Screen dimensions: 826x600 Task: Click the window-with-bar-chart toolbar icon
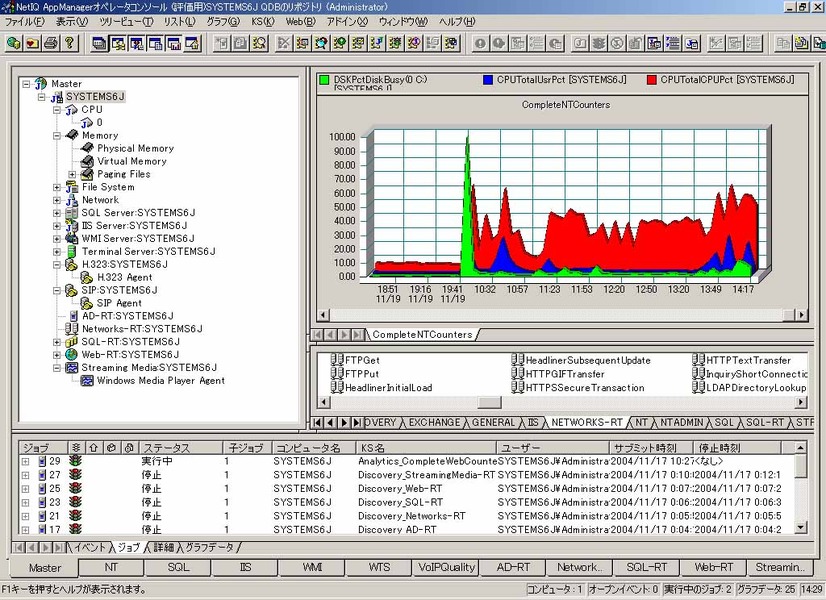coord(174,43)
